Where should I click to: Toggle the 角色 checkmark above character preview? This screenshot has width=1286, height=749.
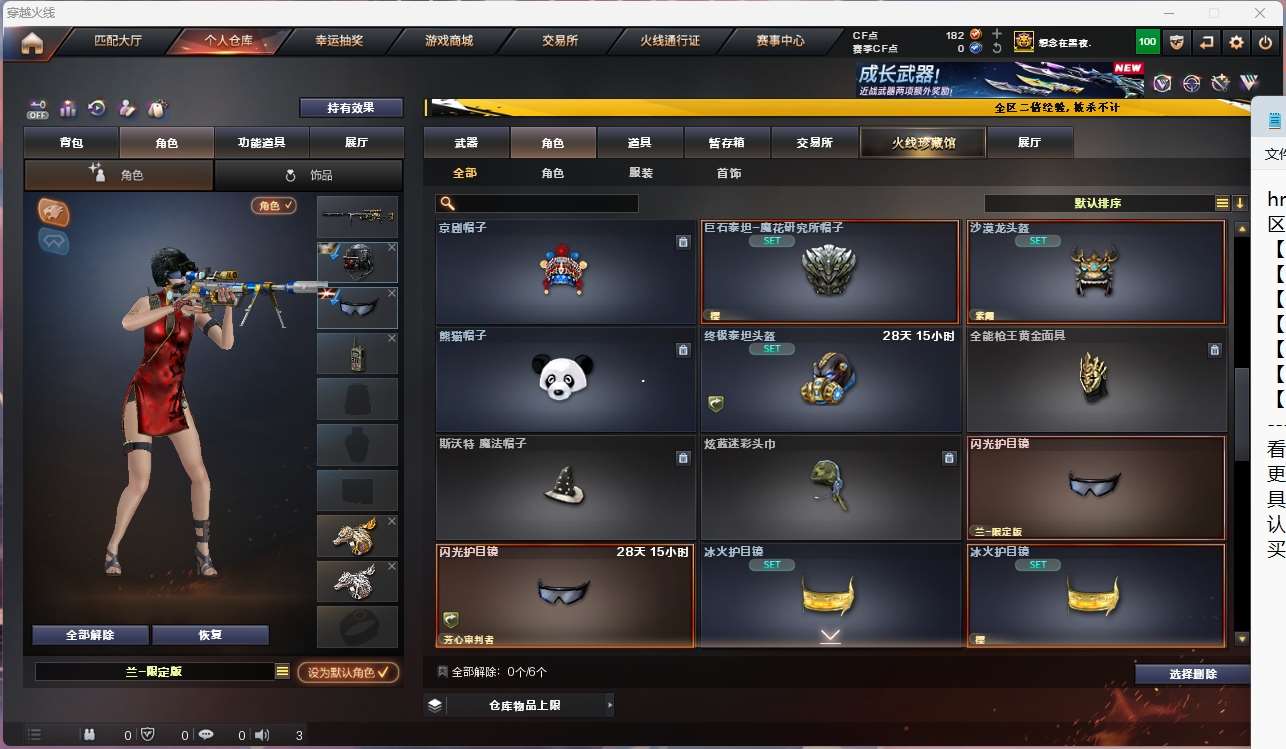[274, 206]
